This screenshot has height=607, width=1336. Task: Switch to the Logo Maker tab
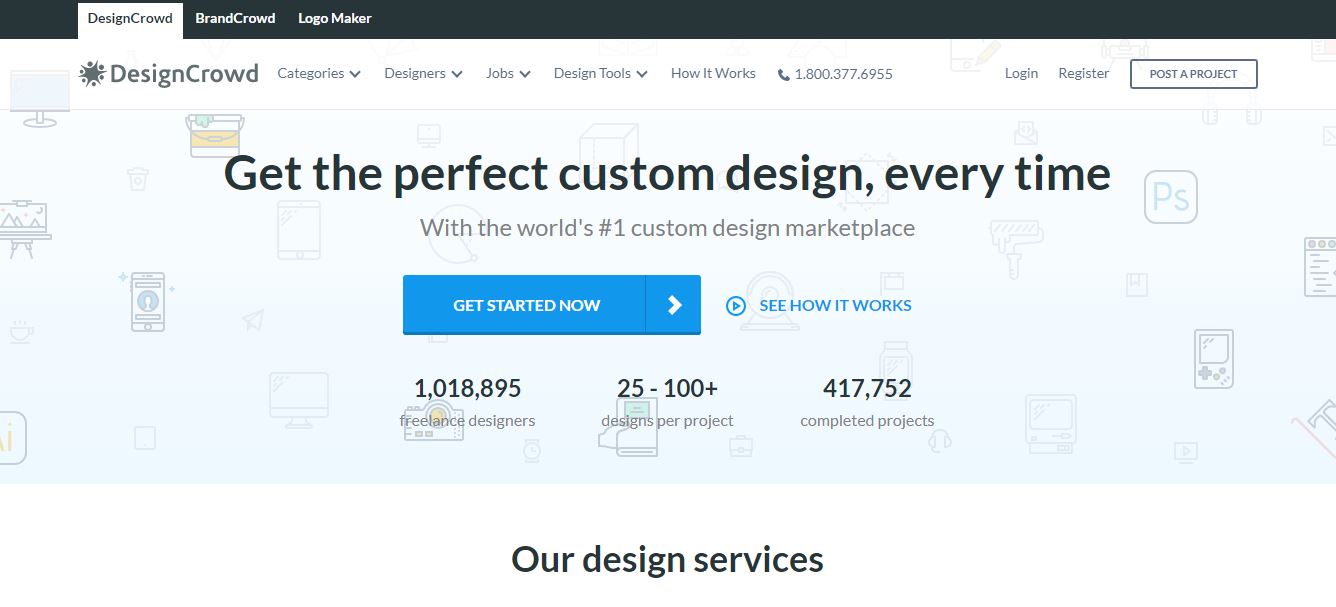click(x=334, y=17)
